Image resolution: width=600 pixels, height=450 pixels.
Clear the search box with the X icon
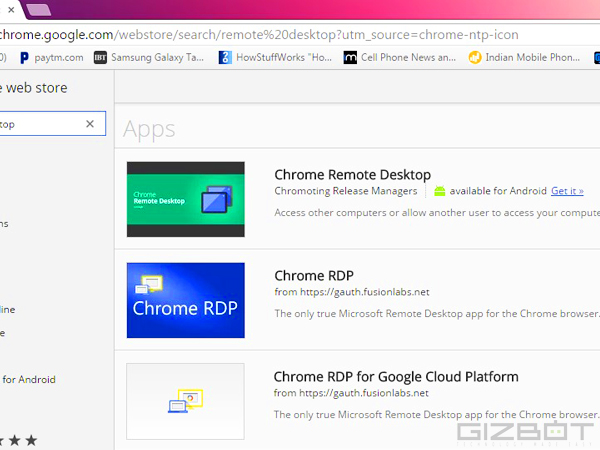(90, 124)
